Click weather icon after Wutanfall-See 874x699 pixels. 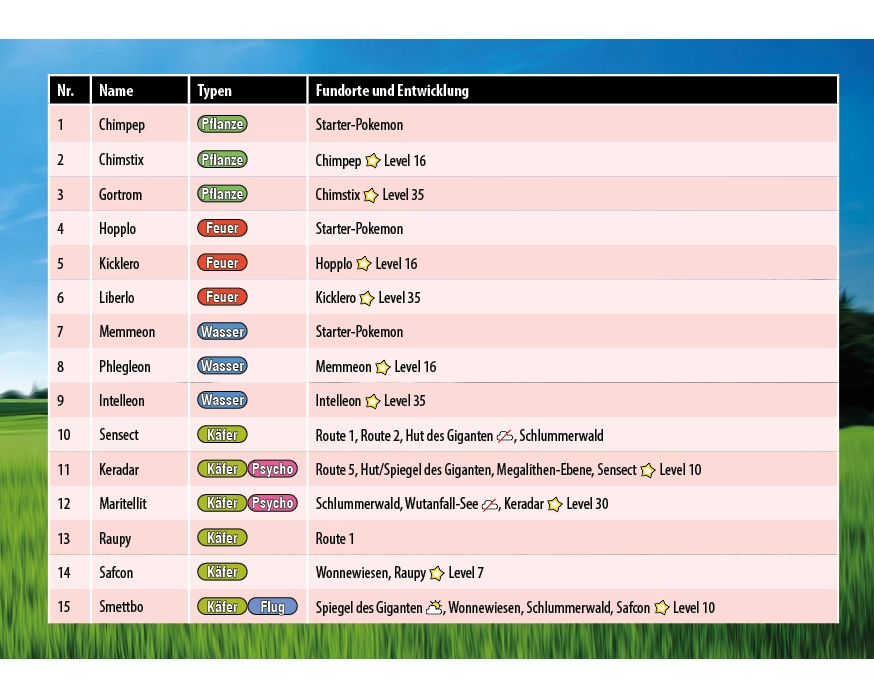click(x=489, y=504)
